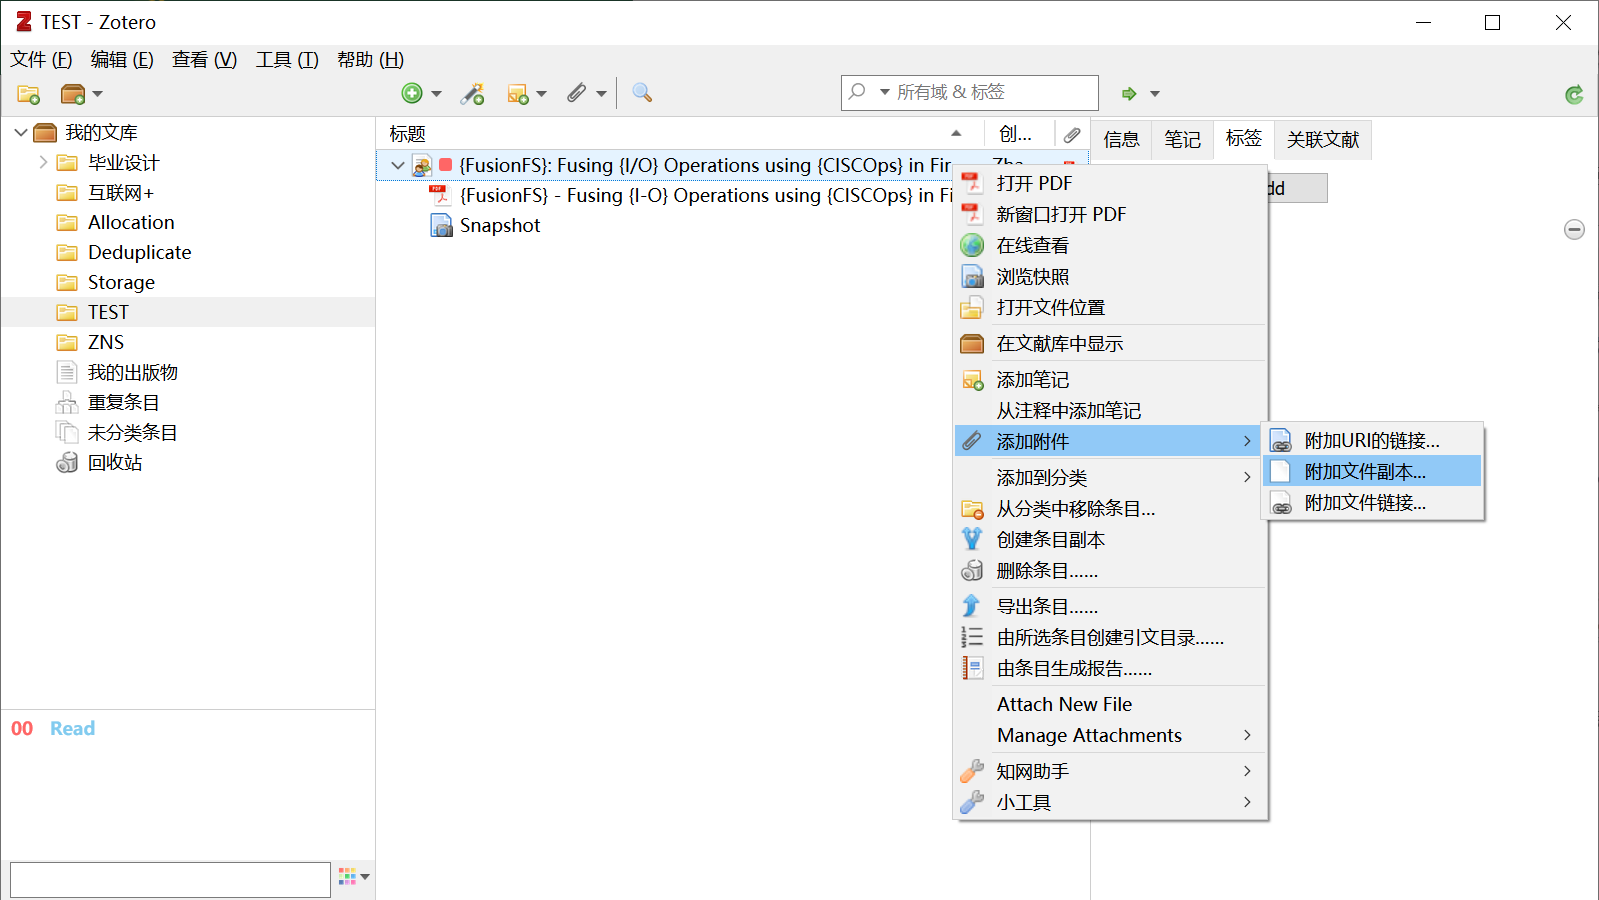This screenshot has width=1599, height=900.
Task: Click the New Note toolbar icon
Action: [517, 93]
